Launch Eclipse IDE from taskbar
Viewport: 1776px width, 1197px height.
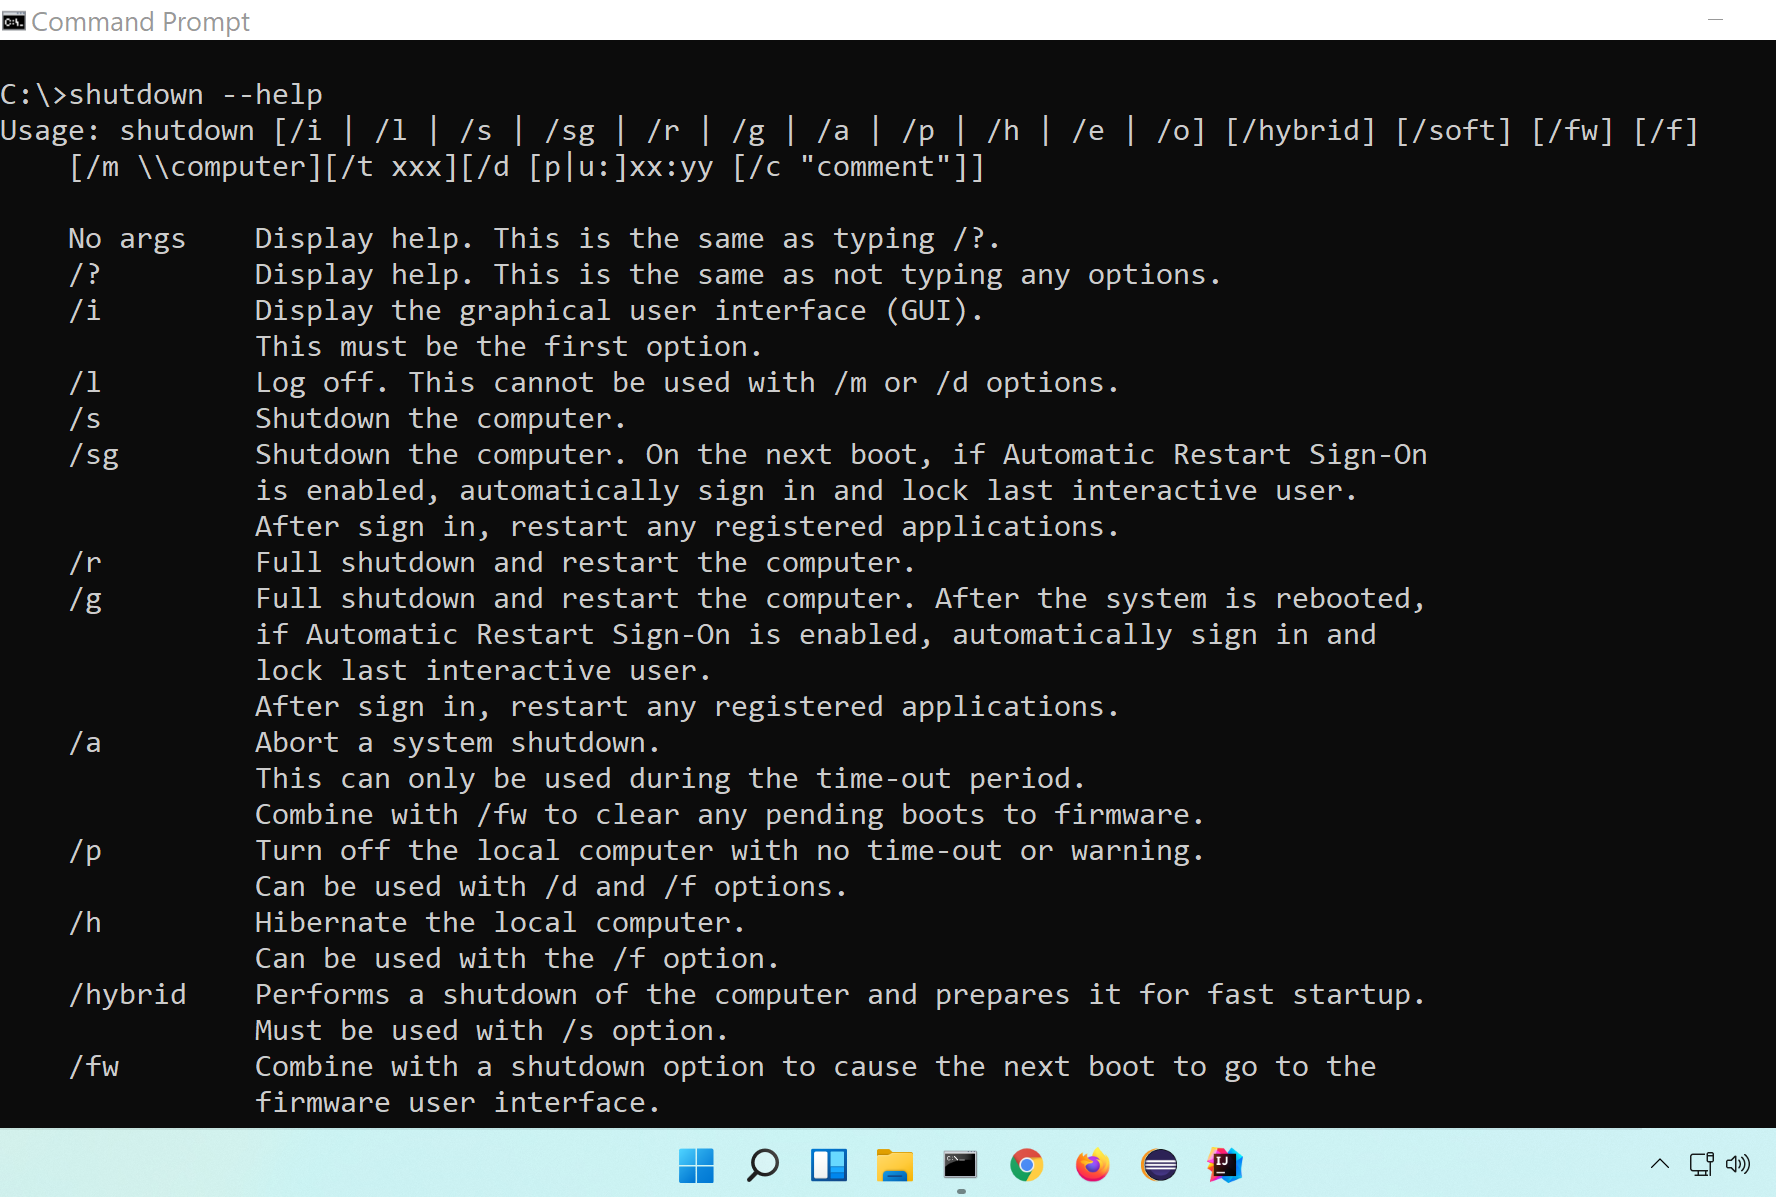(1159, 1165)
